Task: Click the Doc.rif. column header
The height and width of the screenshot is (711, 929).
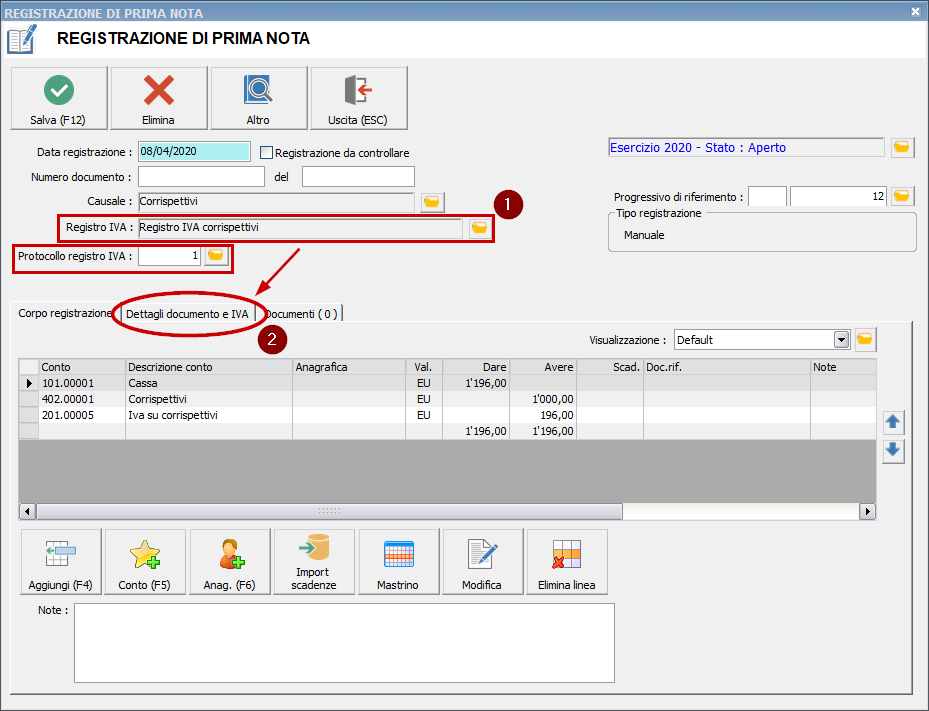Action: tap(727, 367)
